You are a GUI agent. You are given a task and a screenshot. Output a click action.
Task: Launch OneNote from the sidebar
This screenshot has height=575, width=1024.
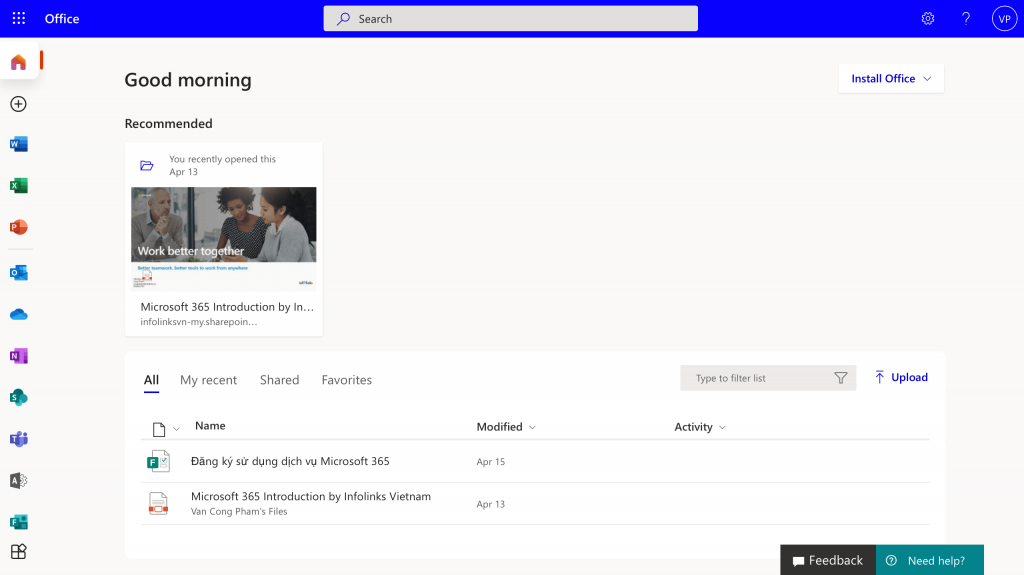click(18, 356)
